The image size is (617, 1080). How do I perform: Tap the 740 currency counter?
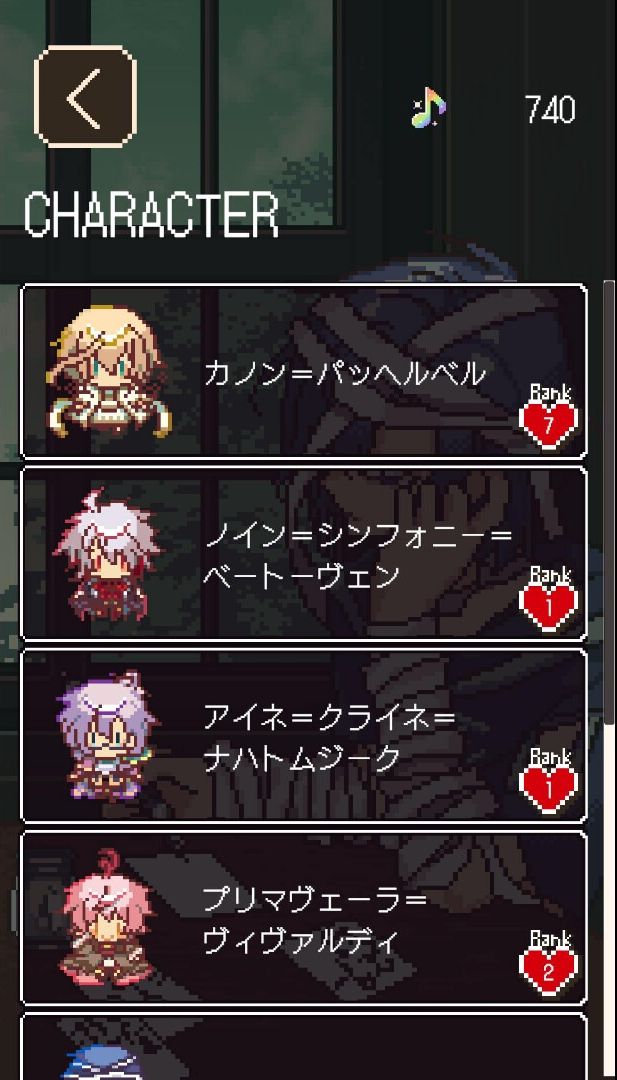tap(550, 110)
